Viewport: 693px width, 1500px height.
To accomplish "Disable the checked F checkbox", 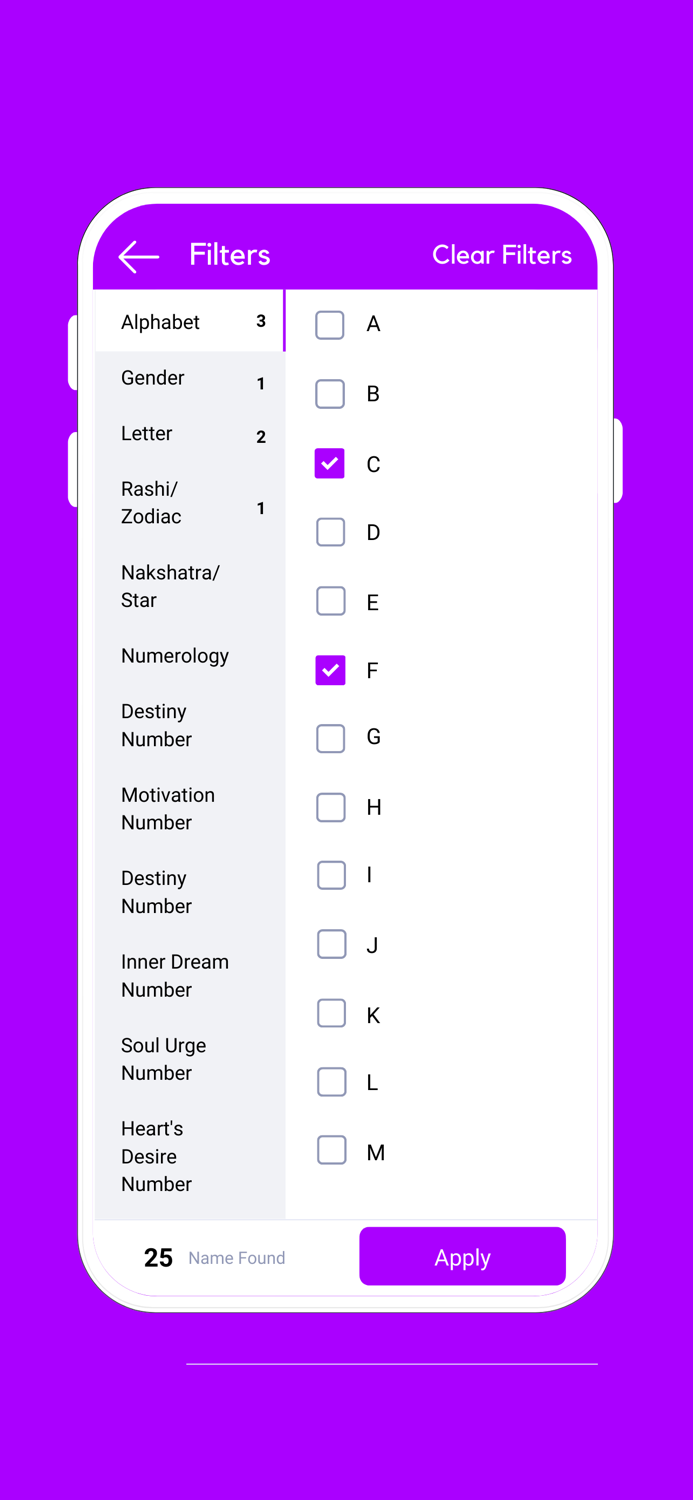I will coord(330,670).
